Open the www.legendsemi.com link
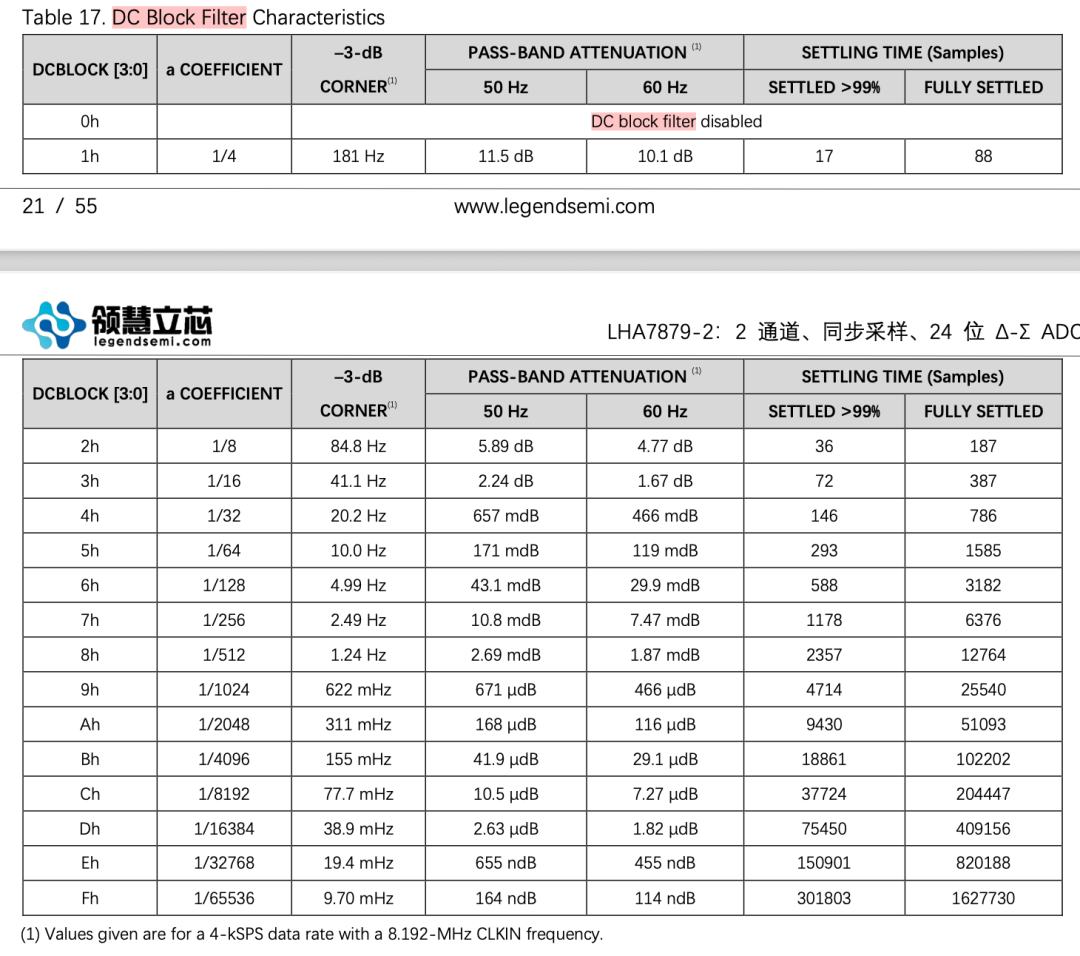The image size is (1080, 956). coord(554,206)
